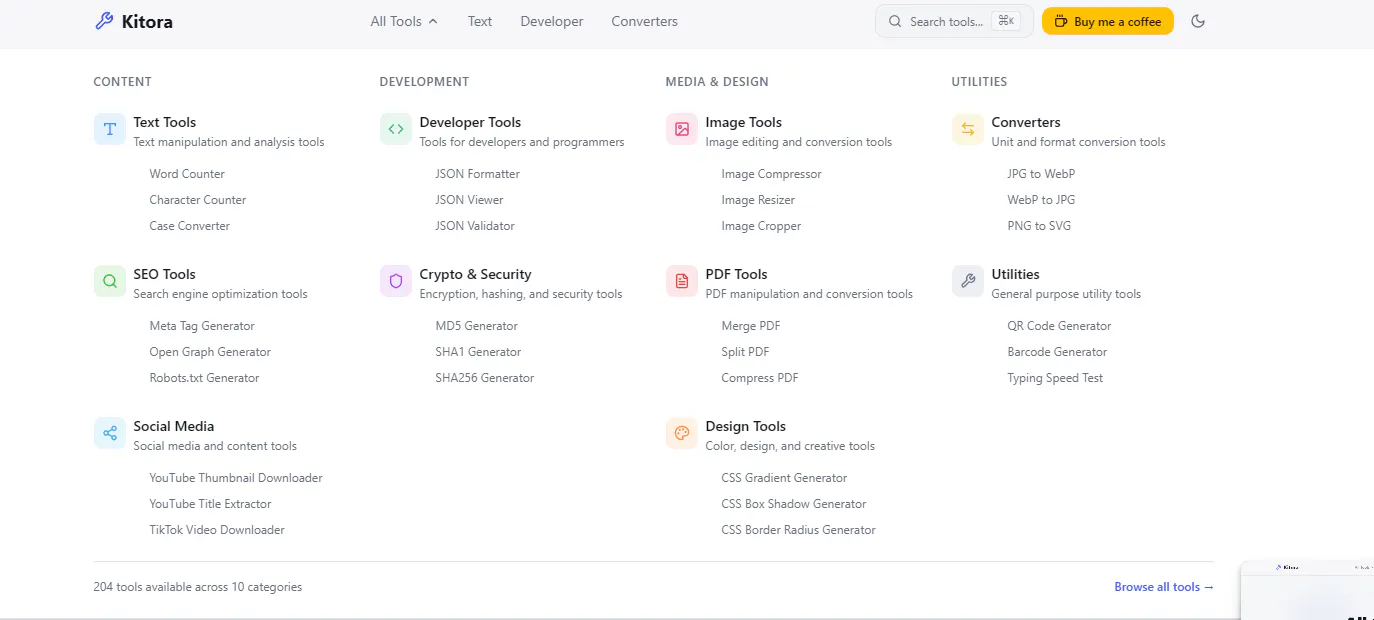Click the Search tools input field
Viewport: 1374px width, 620px height.
(954, 21)
